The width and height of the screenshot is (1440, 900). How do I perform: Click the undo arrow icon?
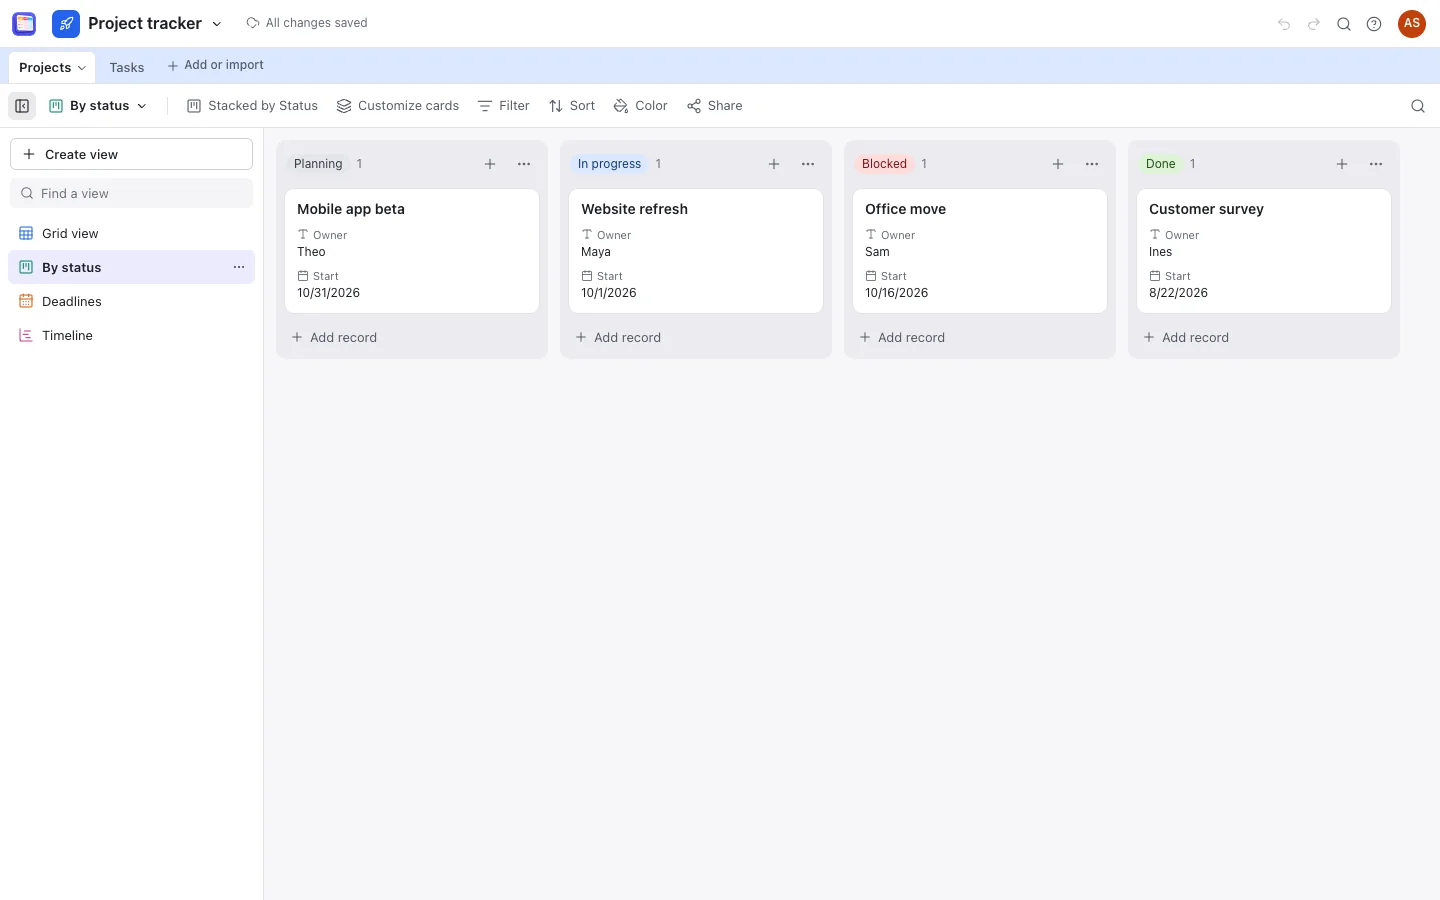click(x=1284, y=24)
